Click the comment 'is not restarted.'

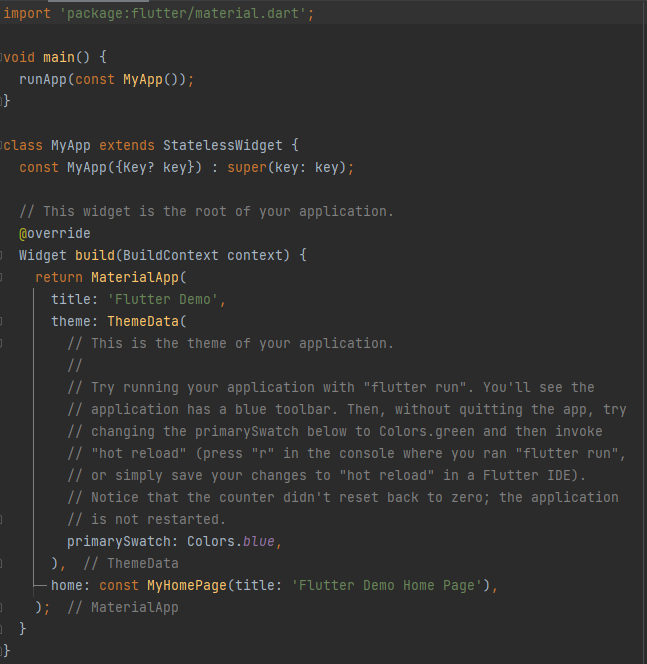tap(147, 520)
